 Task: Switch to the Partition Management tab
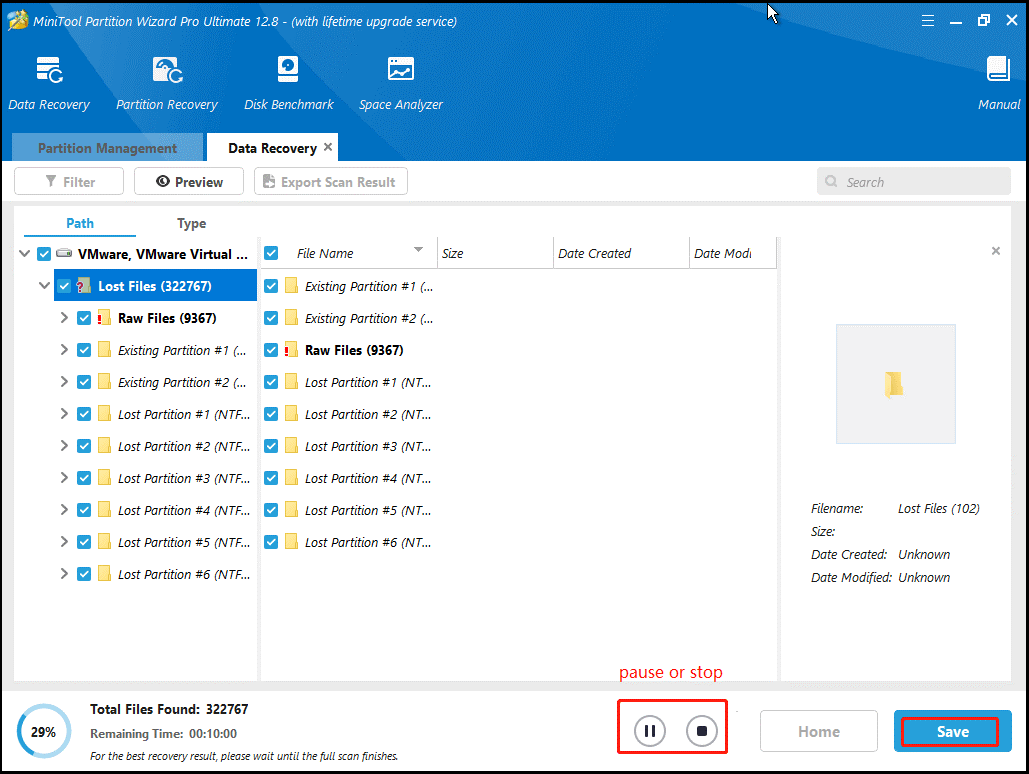tap(107, 148)
